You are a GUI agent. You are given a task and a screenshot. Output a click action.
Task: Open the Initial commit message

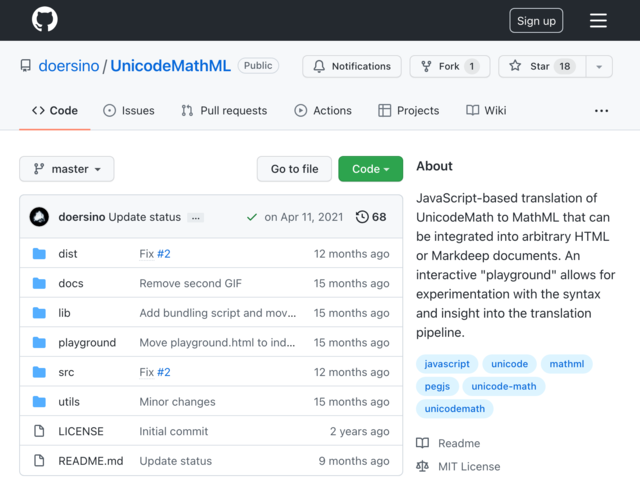click(x=173, y=431)
